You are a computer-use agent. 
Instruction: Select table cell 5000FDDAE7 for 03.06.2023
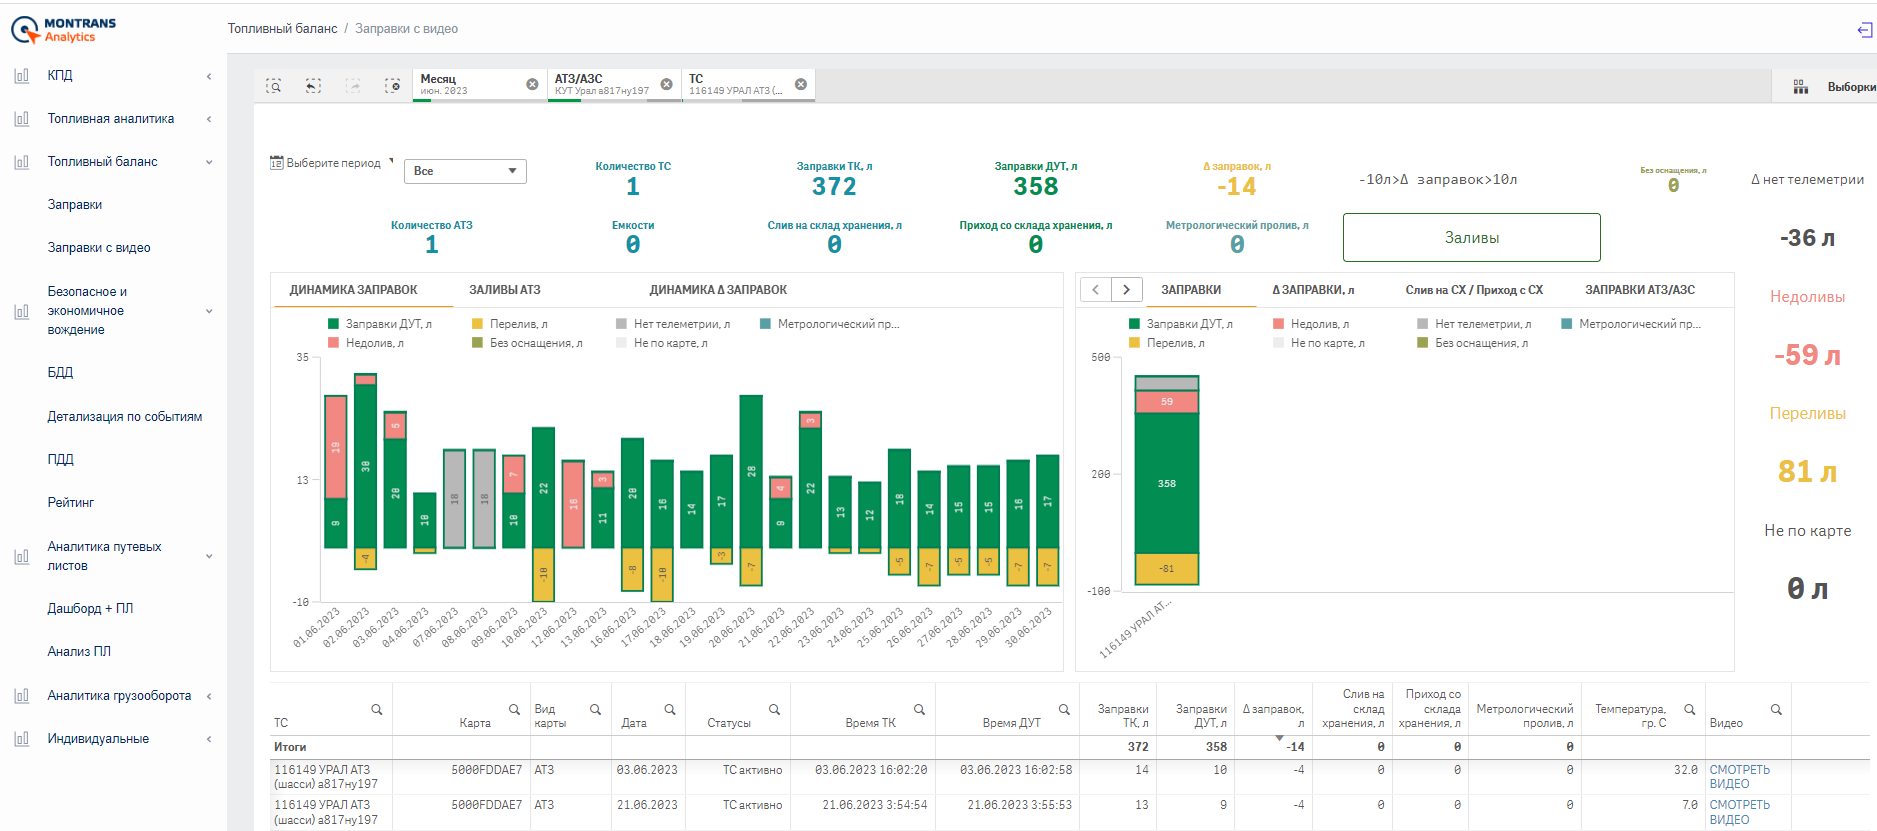486,770
